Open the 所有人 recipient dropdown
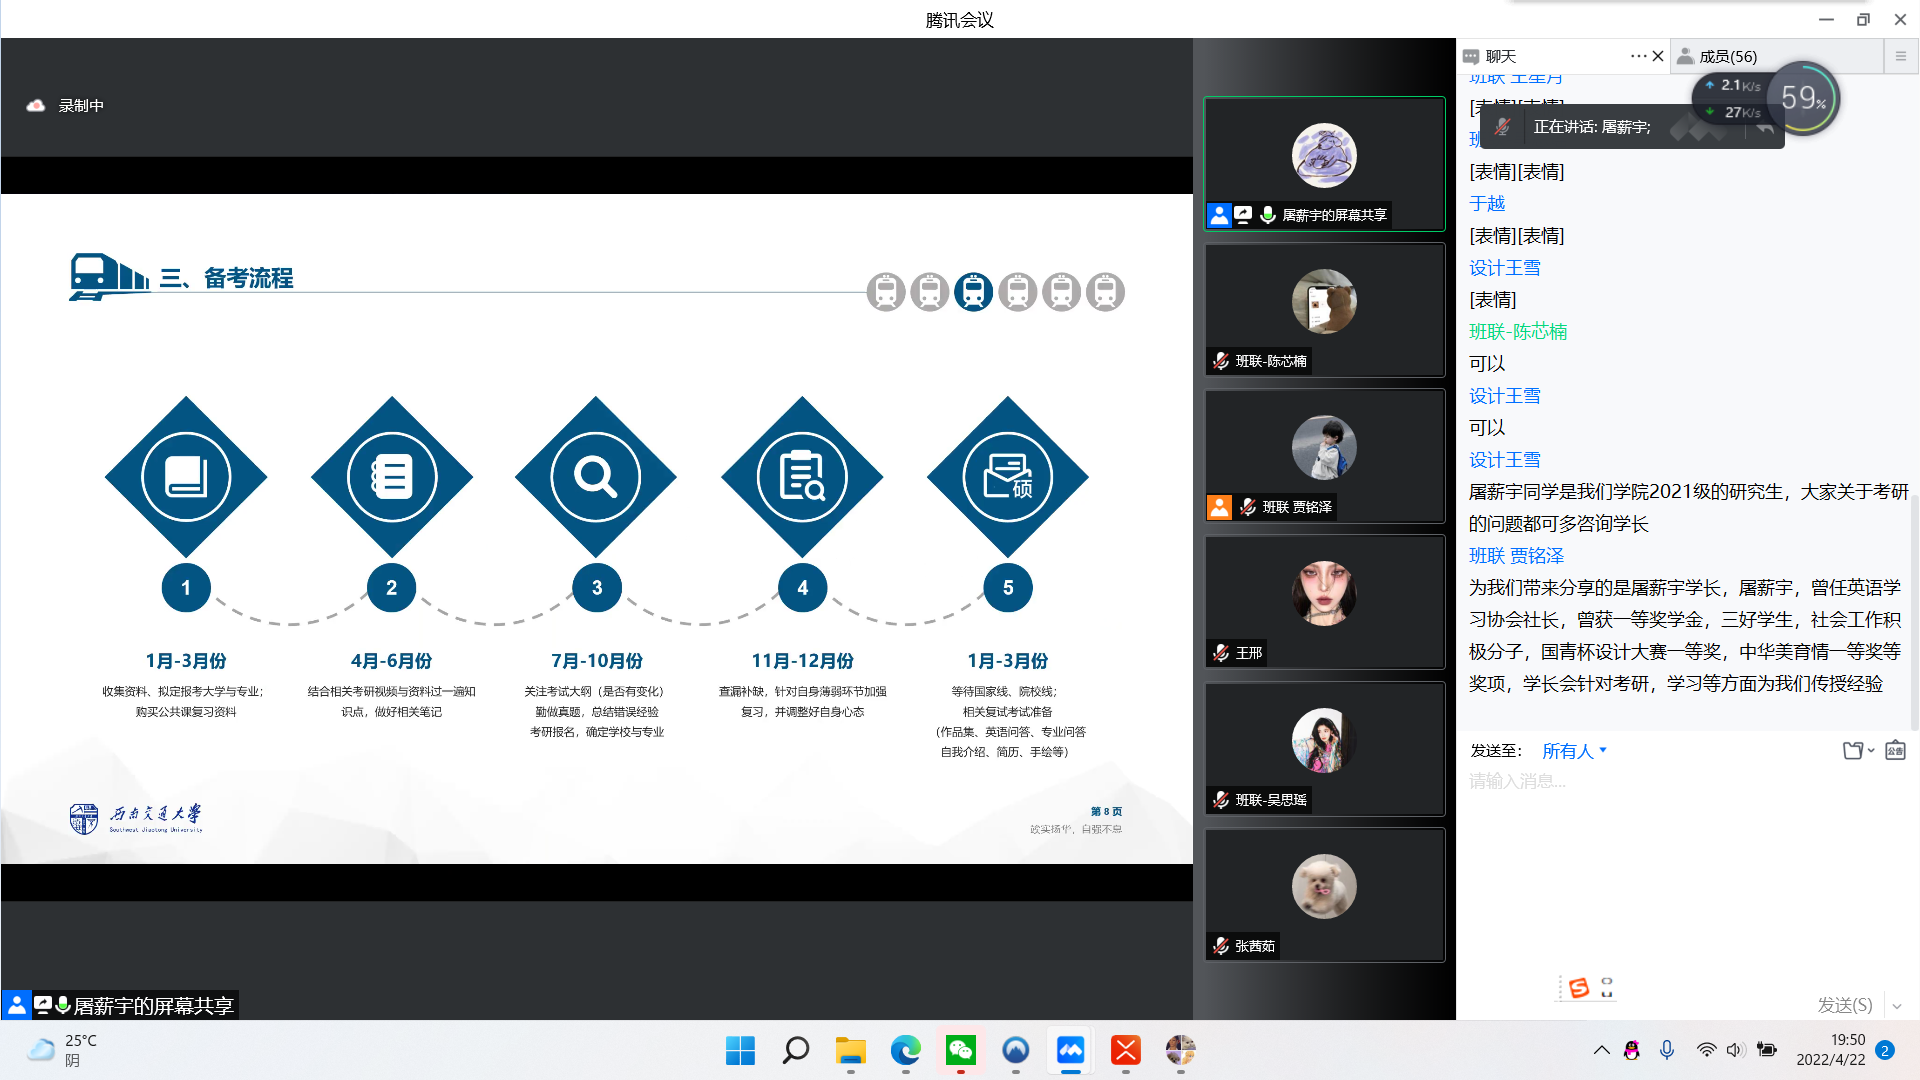The height and width of the screenshot is (1080, 1920). pos(1574,751)
